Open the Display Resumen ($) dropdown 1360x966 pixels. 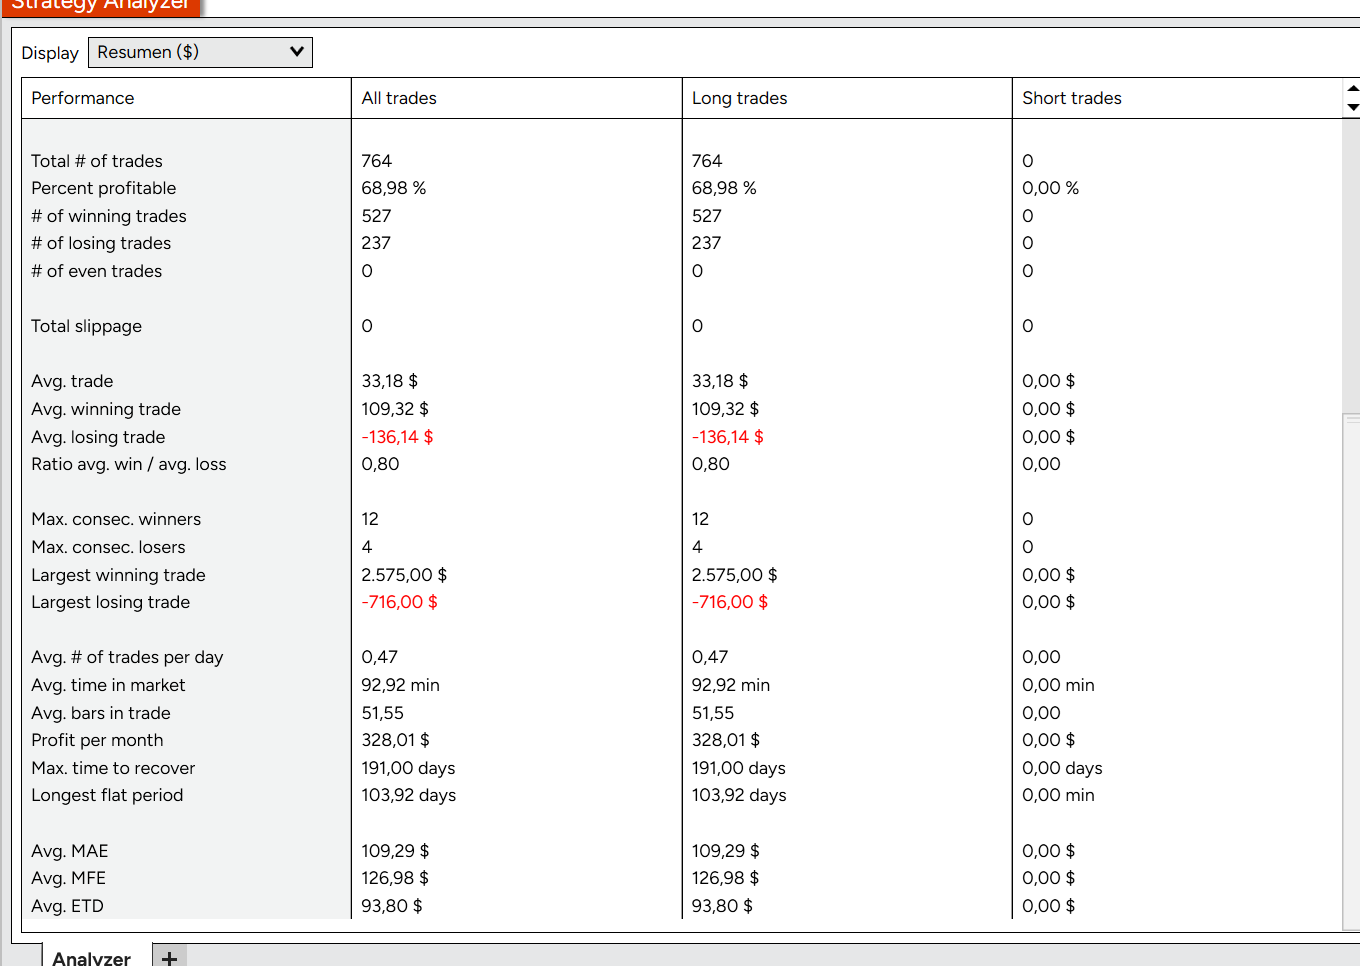pyautogui.click(x=200, y=52)
